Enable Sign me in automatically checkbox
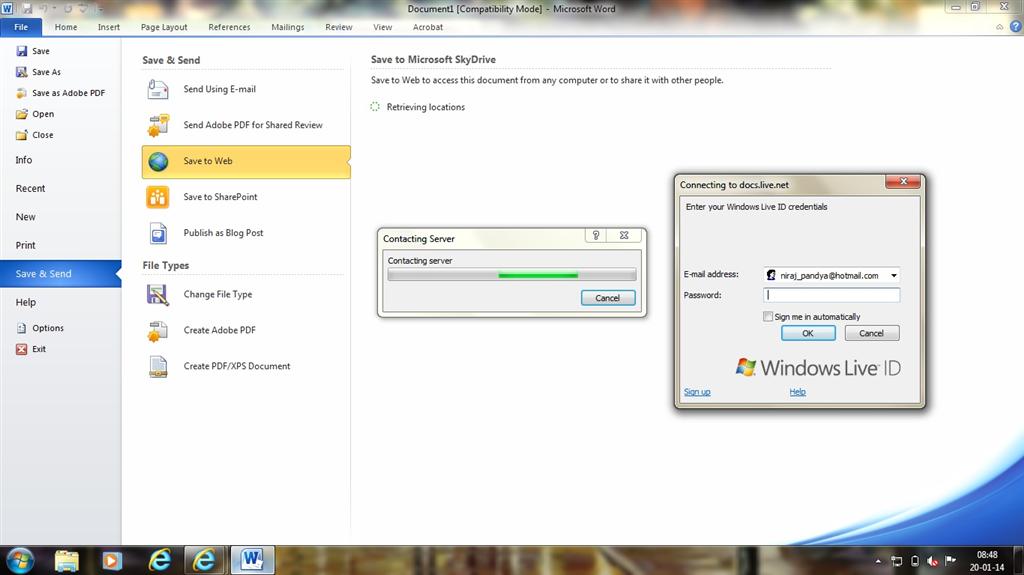 [768, 316]
